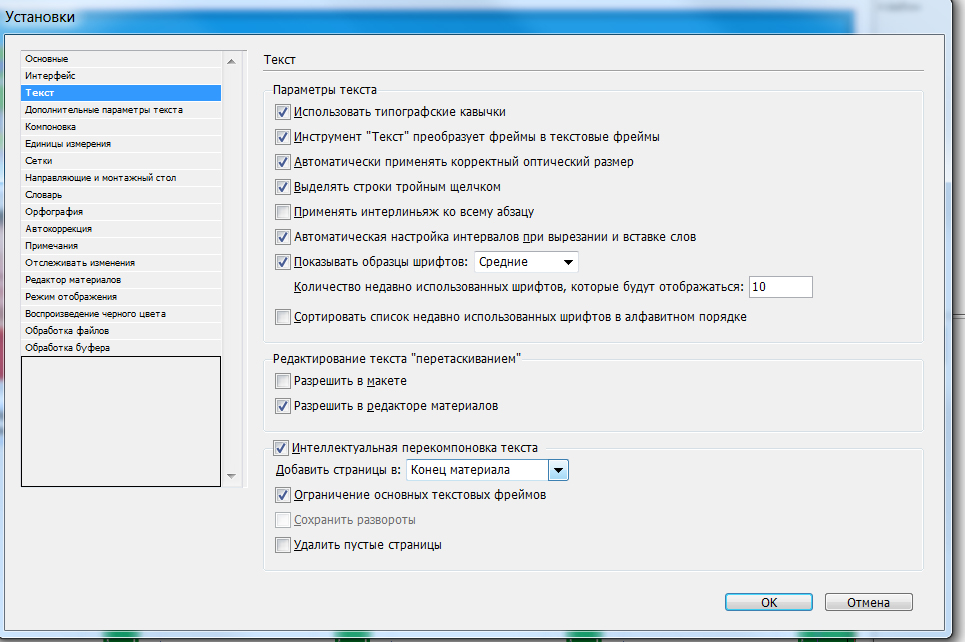Enable Применять интерлиньяж ко всему абзацу

pos(282,212)
